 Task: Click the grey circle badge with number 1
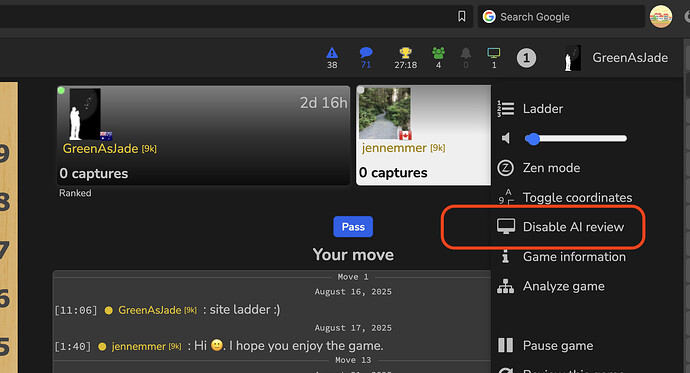526,58
